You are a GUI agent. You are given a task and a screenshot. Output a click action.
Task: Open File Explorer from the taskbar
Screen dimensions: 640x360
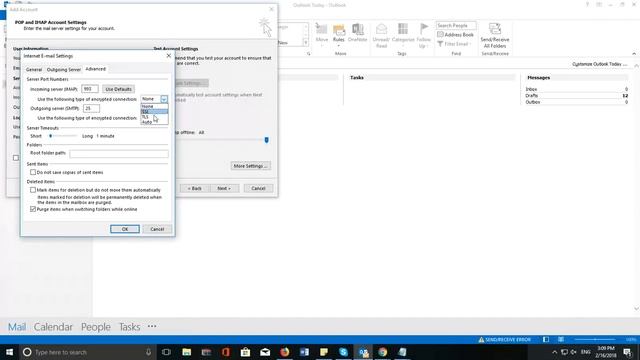tap(187, 352)
